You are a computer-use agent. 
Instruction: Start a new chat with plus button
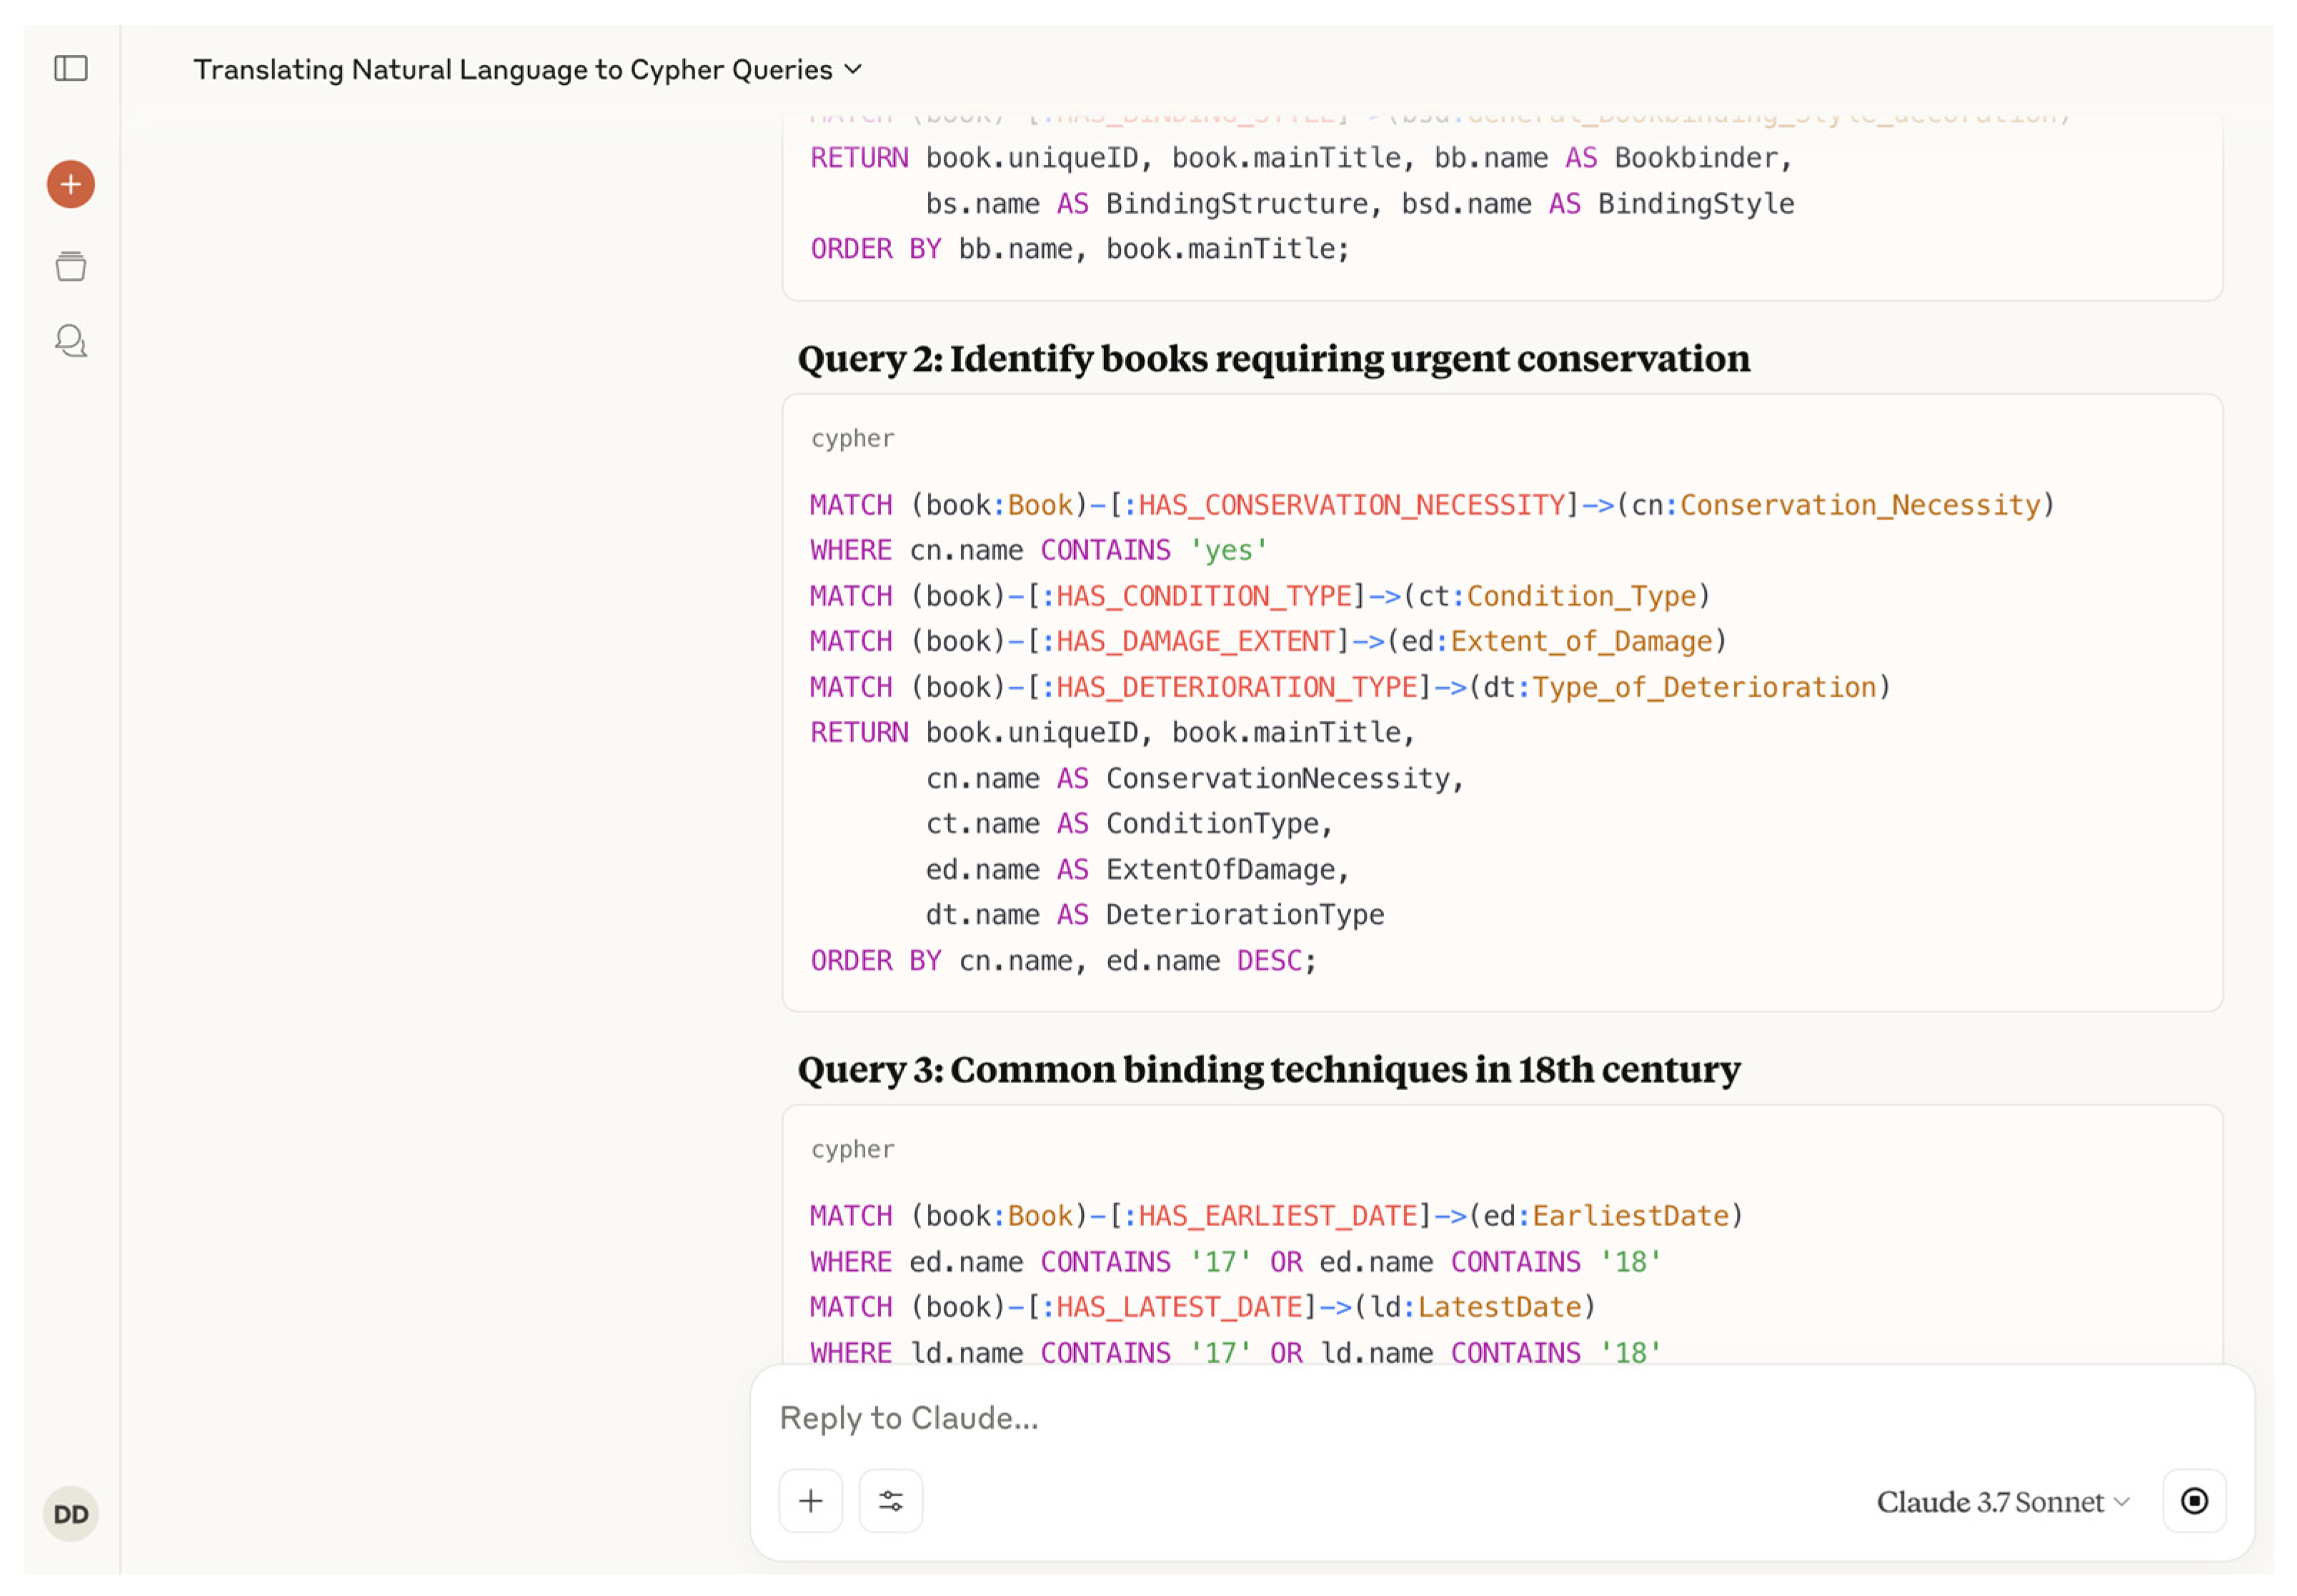point(70,184)
